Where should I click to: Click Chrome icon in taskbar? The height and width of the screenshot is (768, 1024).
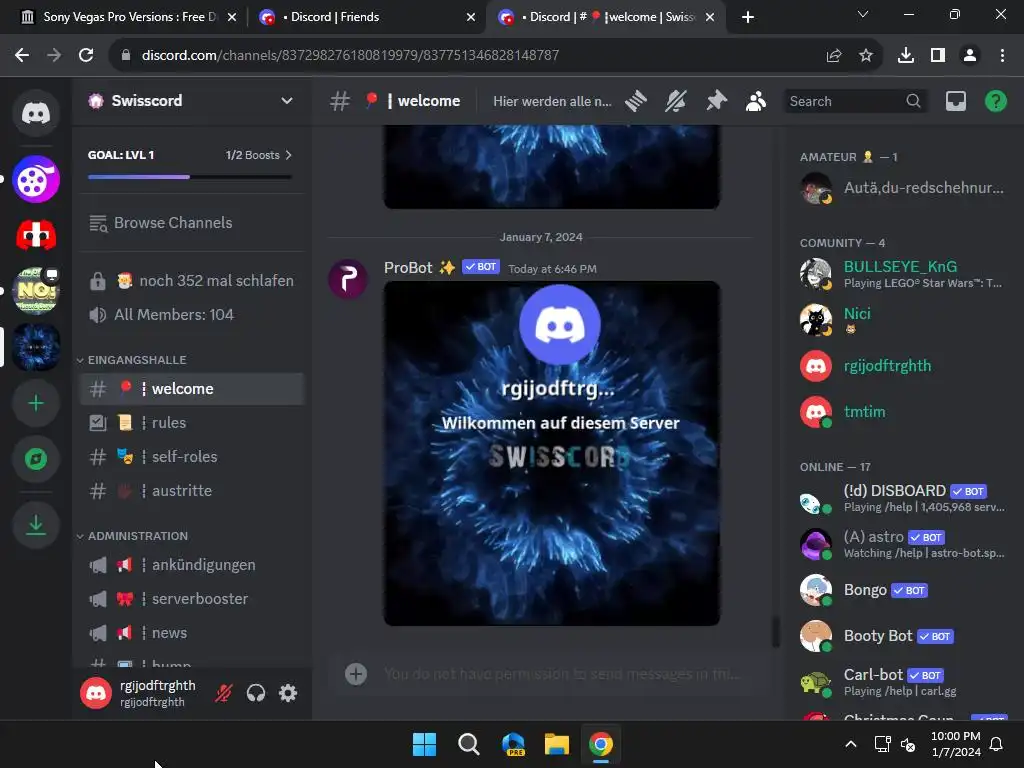[601, 744]
